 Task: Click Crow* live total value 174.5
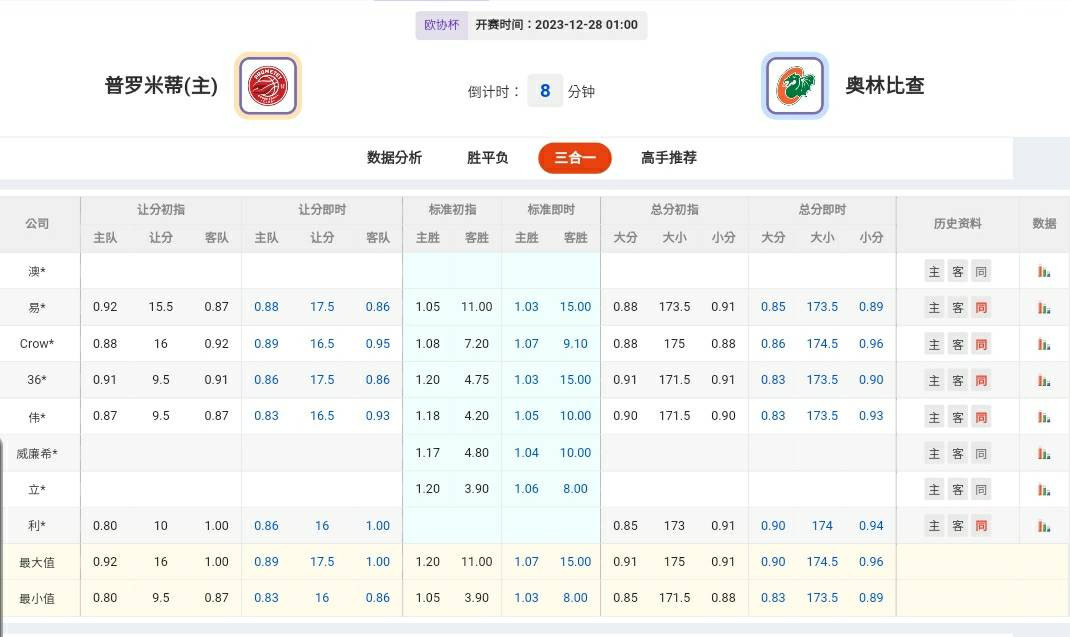[822, 344]
